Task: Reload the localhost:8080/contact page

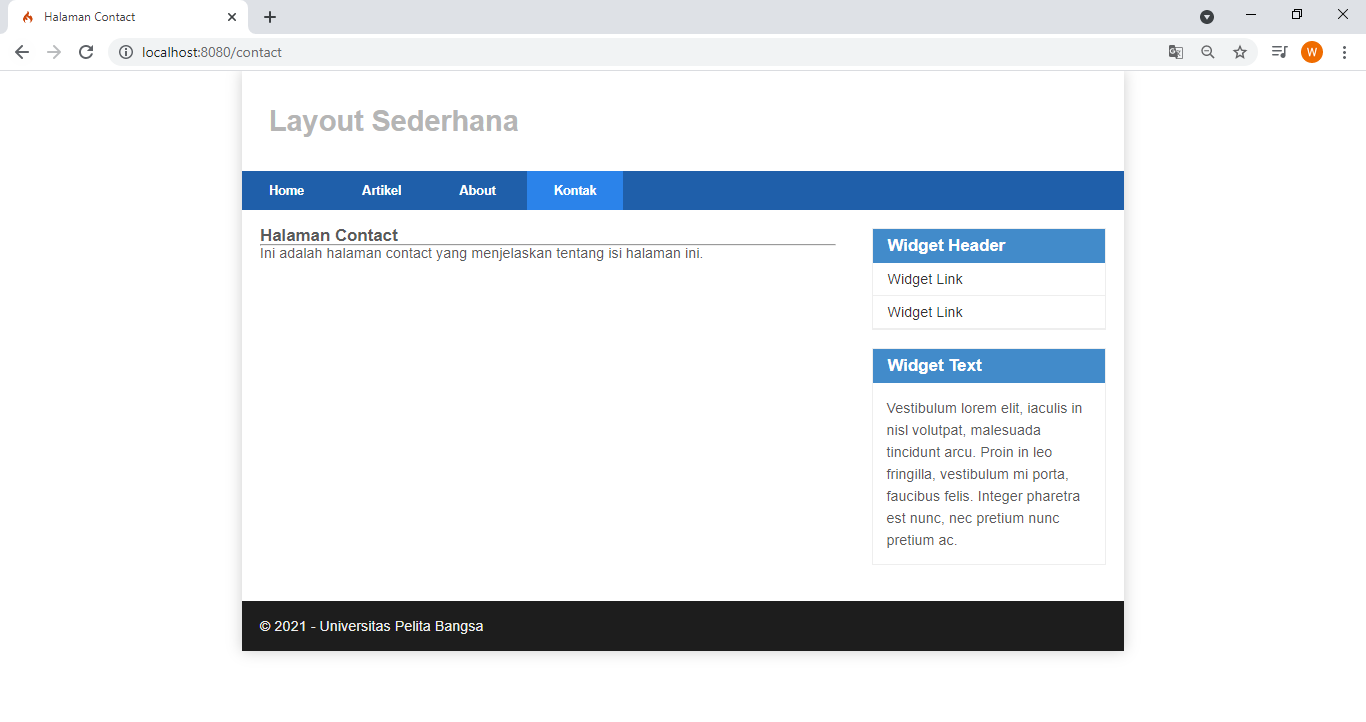Action: point(86,51)
